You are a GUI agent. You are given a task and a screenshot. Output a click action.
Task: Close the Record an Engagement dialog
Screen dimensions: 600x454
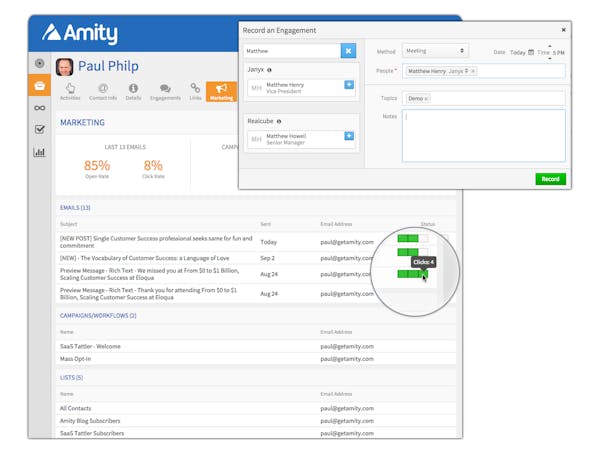pyautogui.click(x=564, y=30)
